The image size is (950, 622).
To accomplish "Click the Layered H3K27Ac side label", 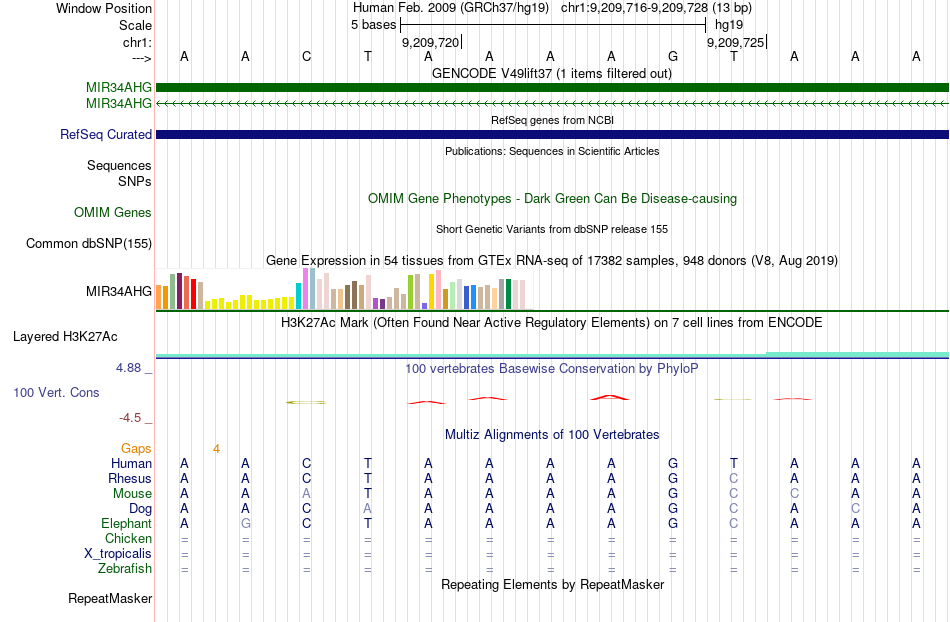I will point(65,337).
